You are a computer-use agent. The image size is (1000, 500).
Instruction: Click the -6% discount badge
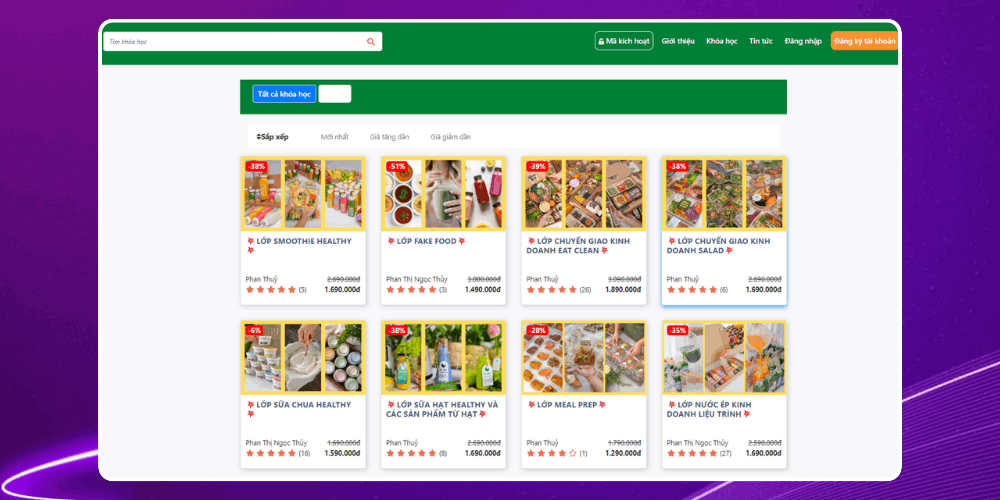pyautogui.click(x=254, y=330)
